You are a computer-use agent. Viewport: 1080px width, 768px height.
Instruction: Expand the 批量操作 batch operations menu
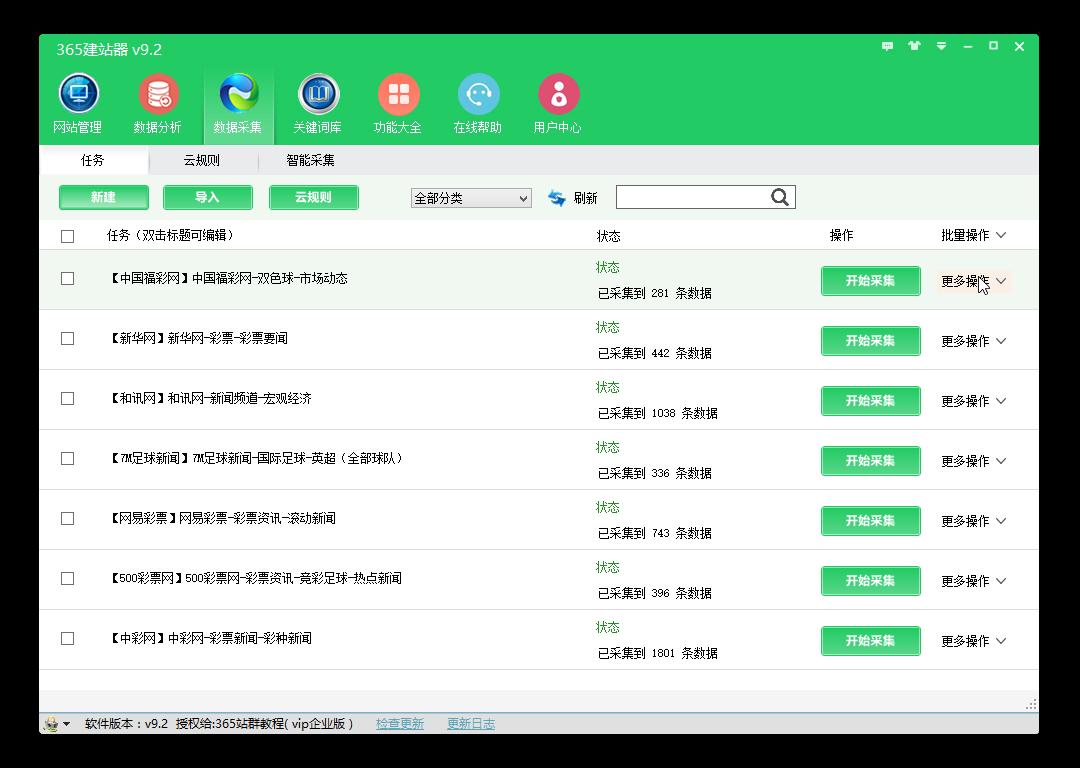coord(973,236)
